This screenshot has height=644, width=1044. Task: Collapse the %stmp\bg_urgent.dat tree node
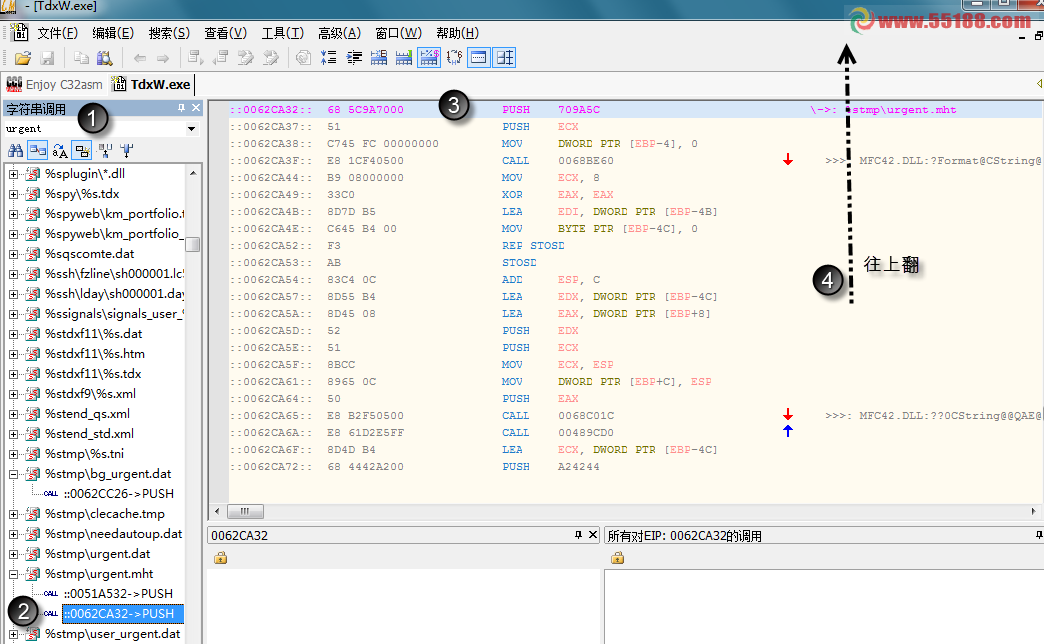click(13, 474)
